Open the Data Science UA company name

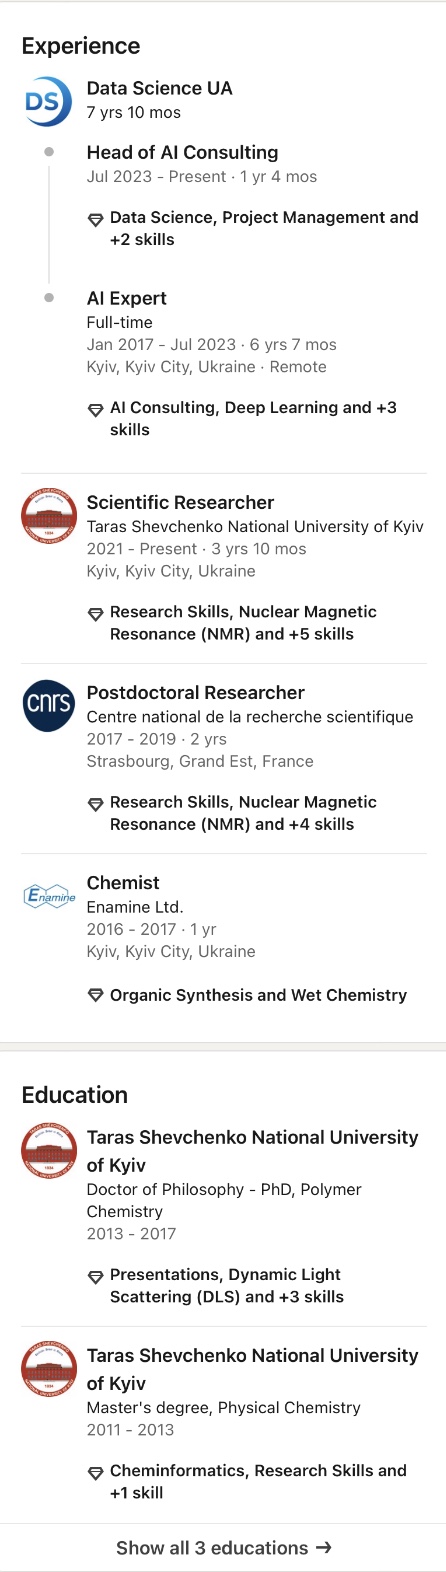160,88
